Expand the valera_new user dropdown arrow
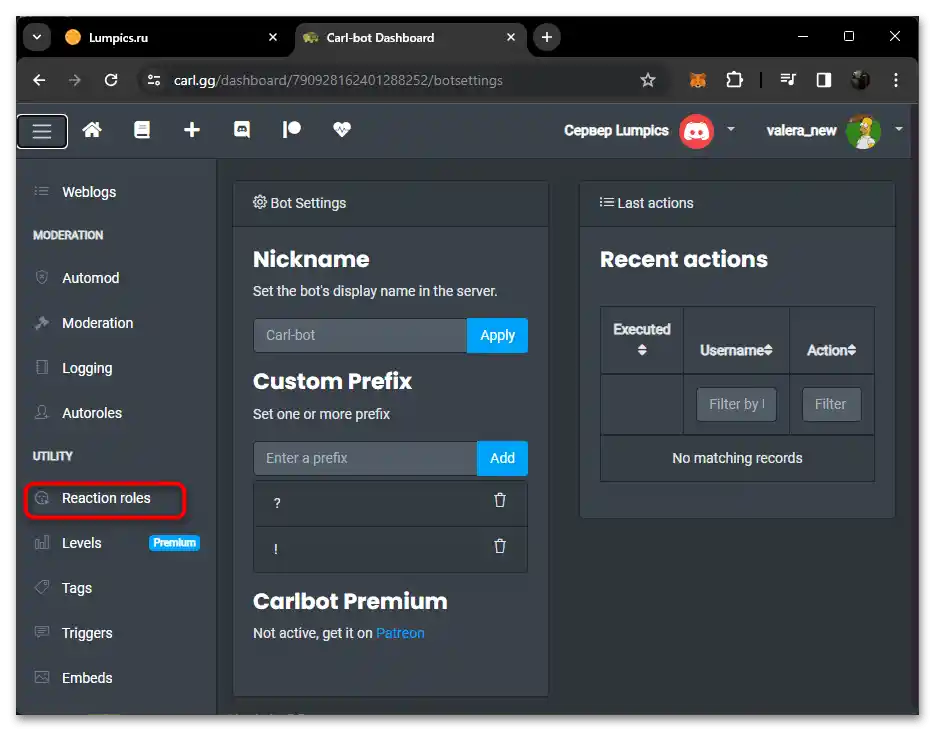This screenshot has width=935, height=731. click(899, 129)
